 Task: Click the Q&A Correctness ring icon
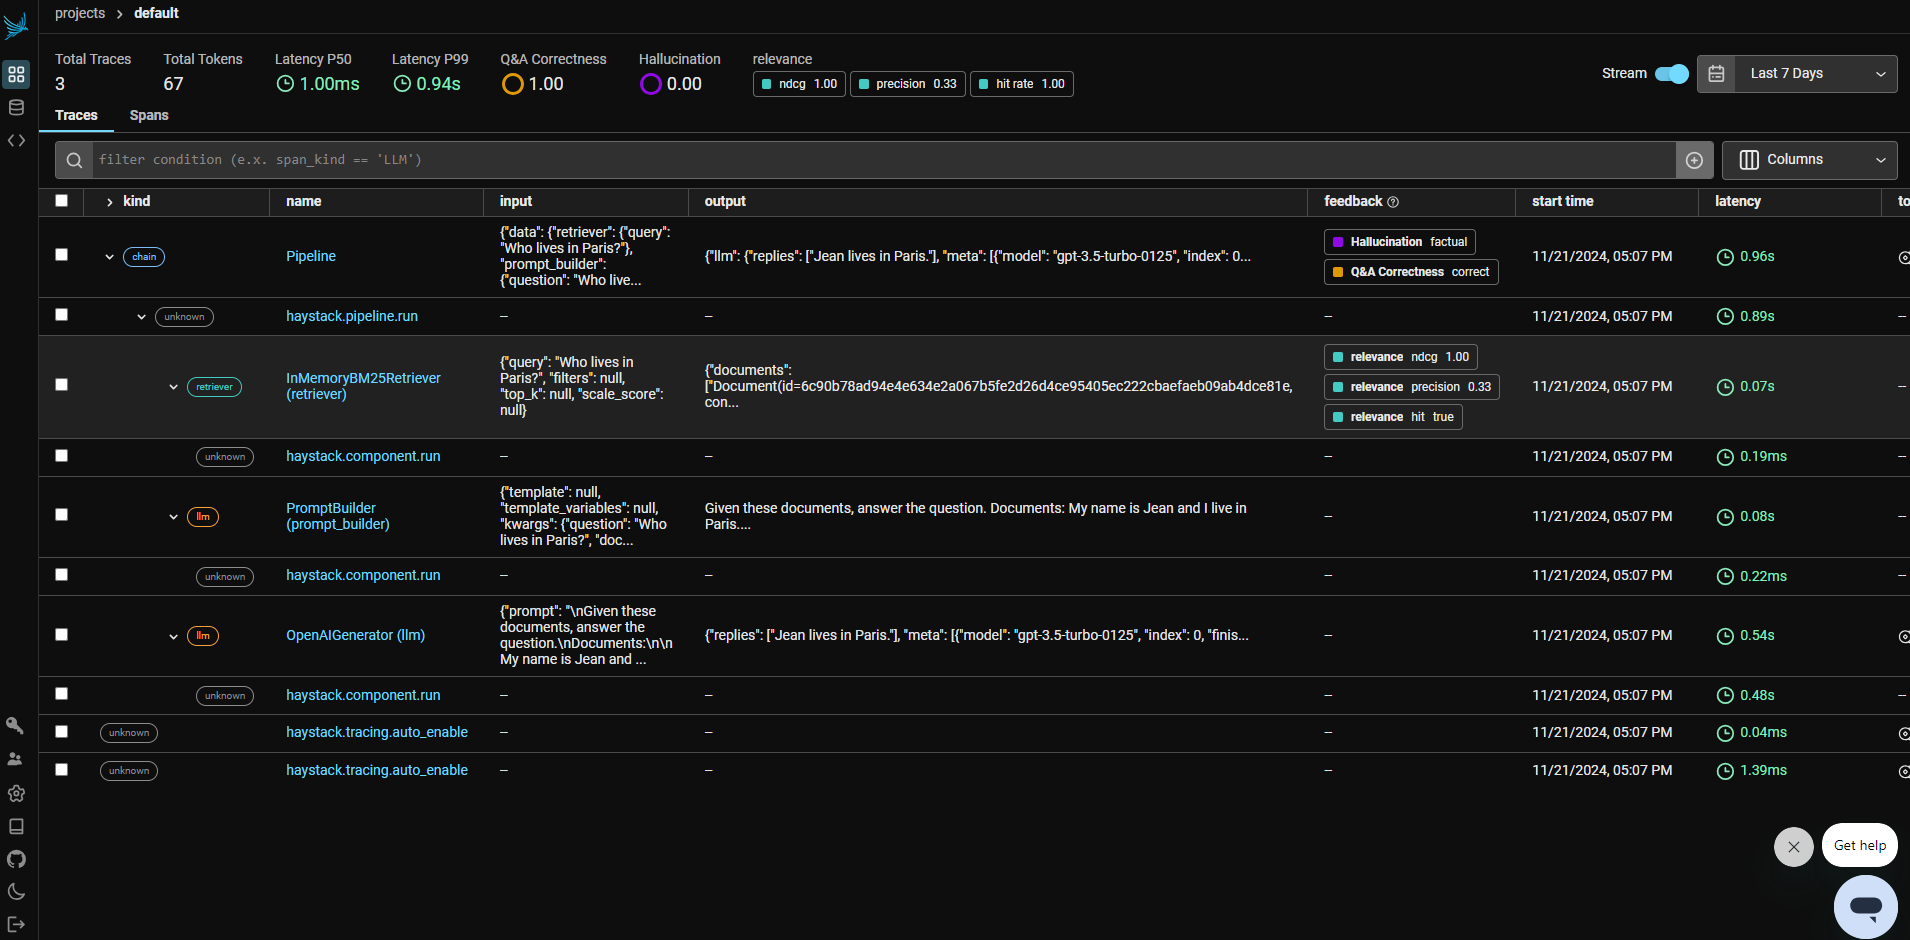tap(512, 84)
